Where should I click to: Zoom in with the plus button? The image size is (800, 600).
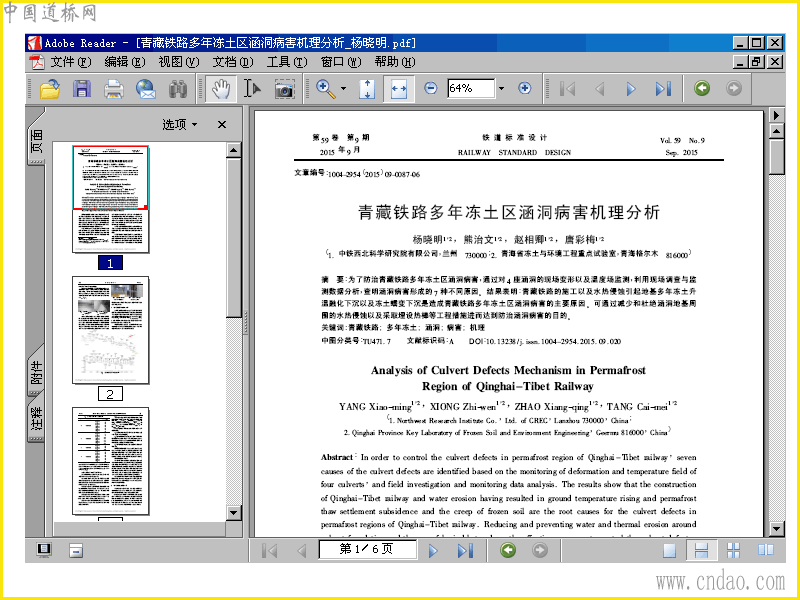coord(524,88)
